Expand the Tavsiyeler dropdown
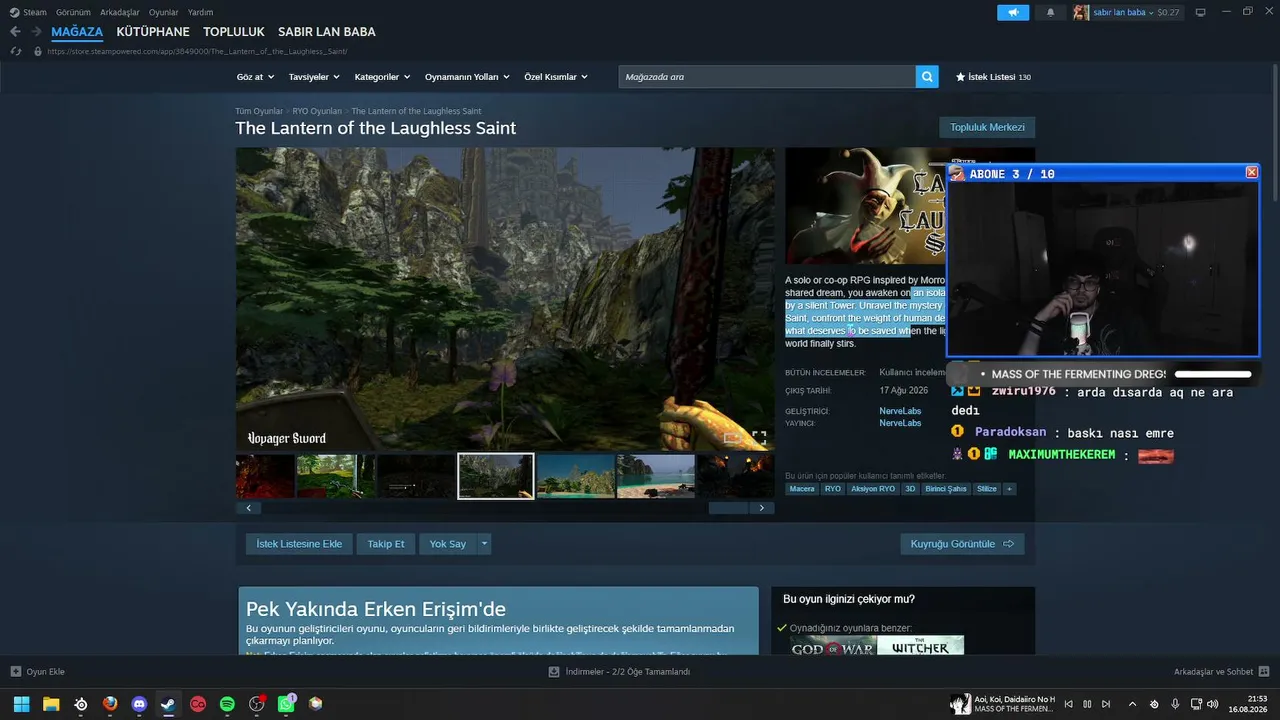Screen dimensions: 1280x720 [314, 77]
